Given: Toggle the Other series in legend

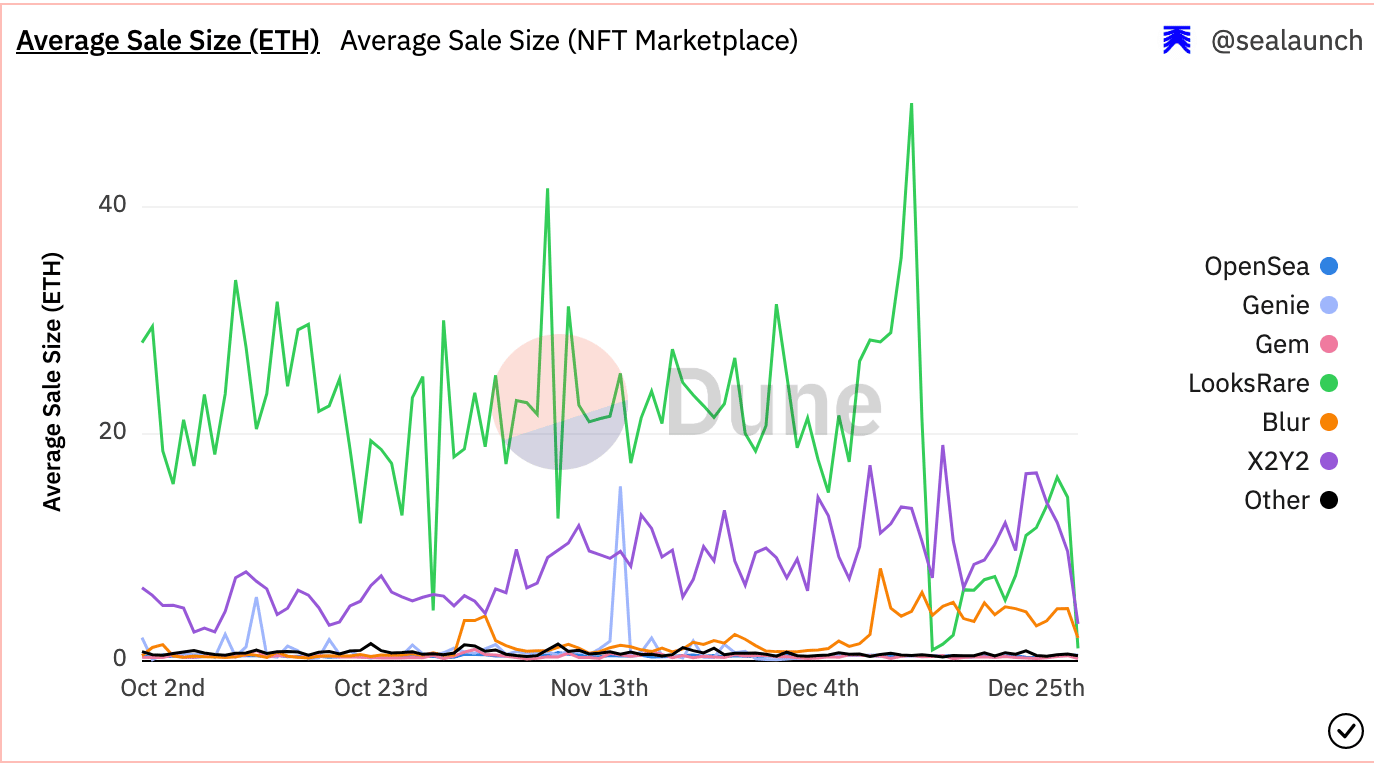Looking at the screenshot, I should pyautogui.click(x=1291, y=500).
